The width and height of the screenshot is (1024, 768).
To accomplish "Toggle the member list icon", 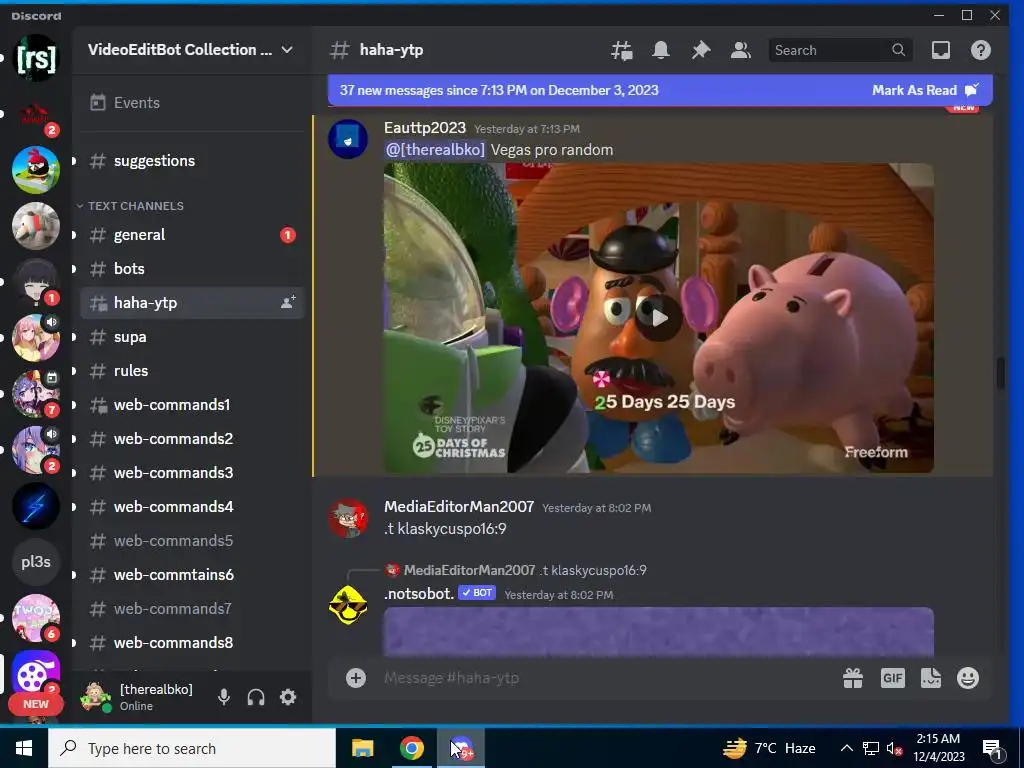I will click(741, 50).
